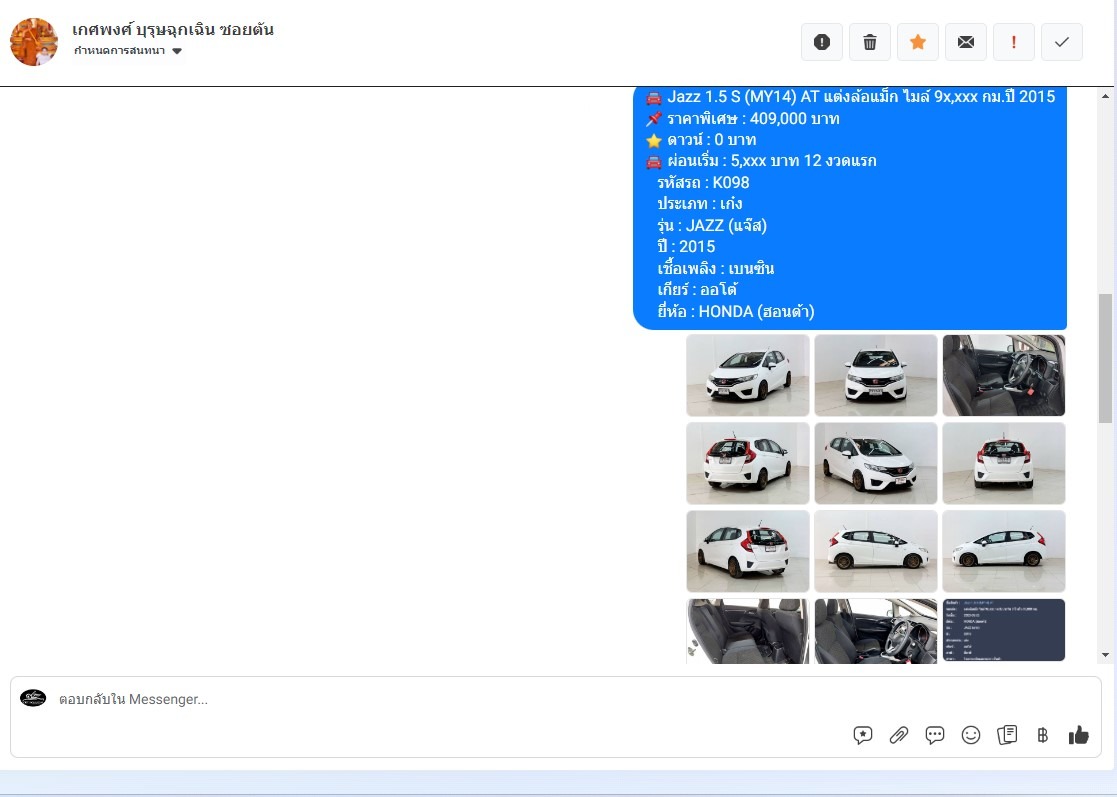
Task: Click the red exclamation priority icon
Action: click(1014, 42)
